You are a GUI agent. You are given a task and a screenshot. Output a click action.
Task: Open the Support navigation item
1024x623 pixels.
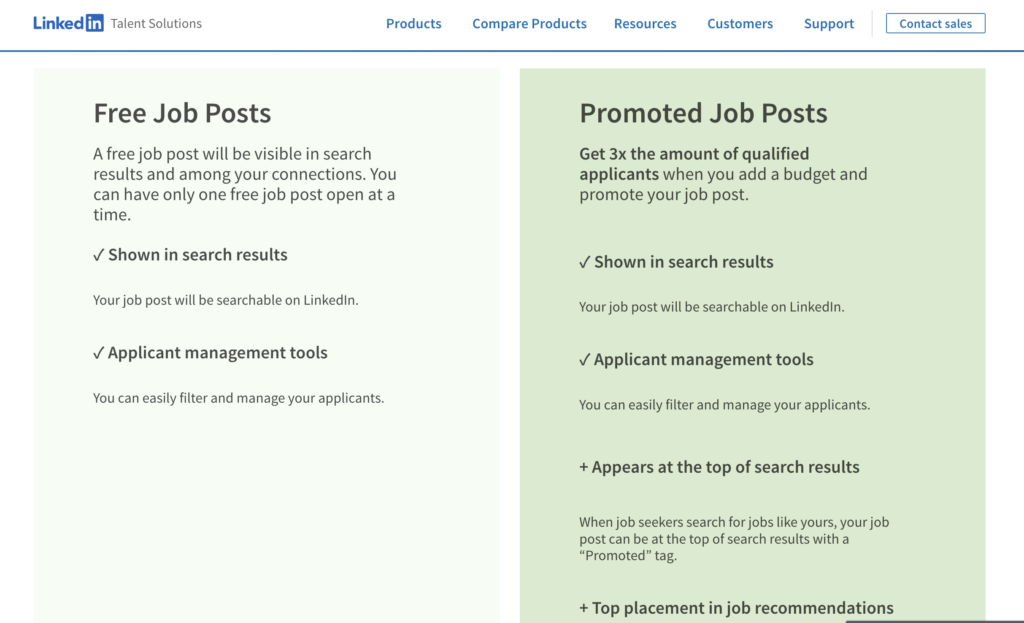coord(828,23)
